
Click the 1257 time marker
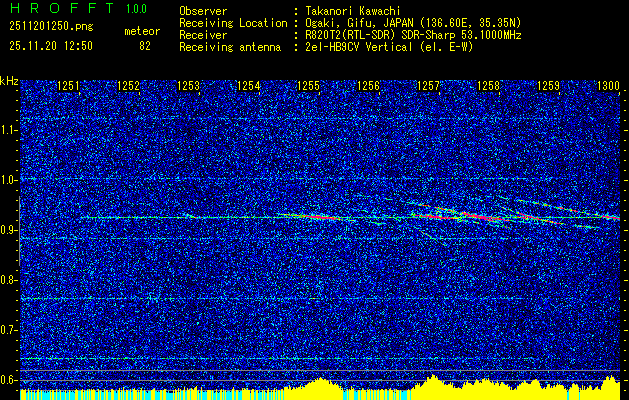tap(428, 85)
